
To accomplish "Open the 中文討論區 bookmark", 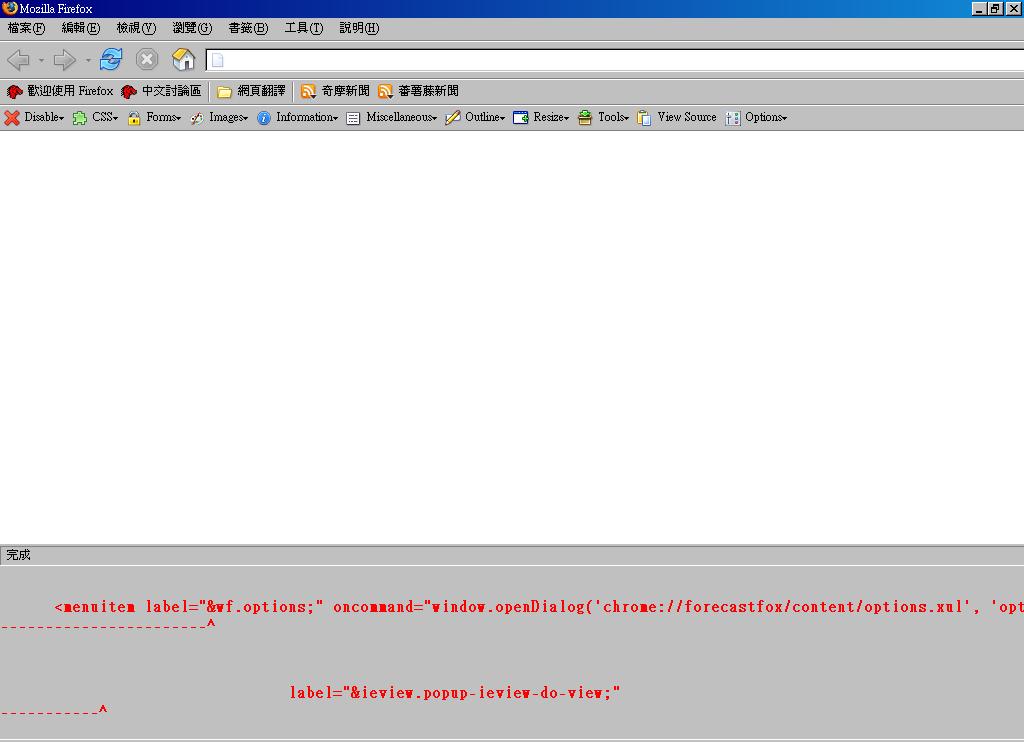I will tap(161, 91).
